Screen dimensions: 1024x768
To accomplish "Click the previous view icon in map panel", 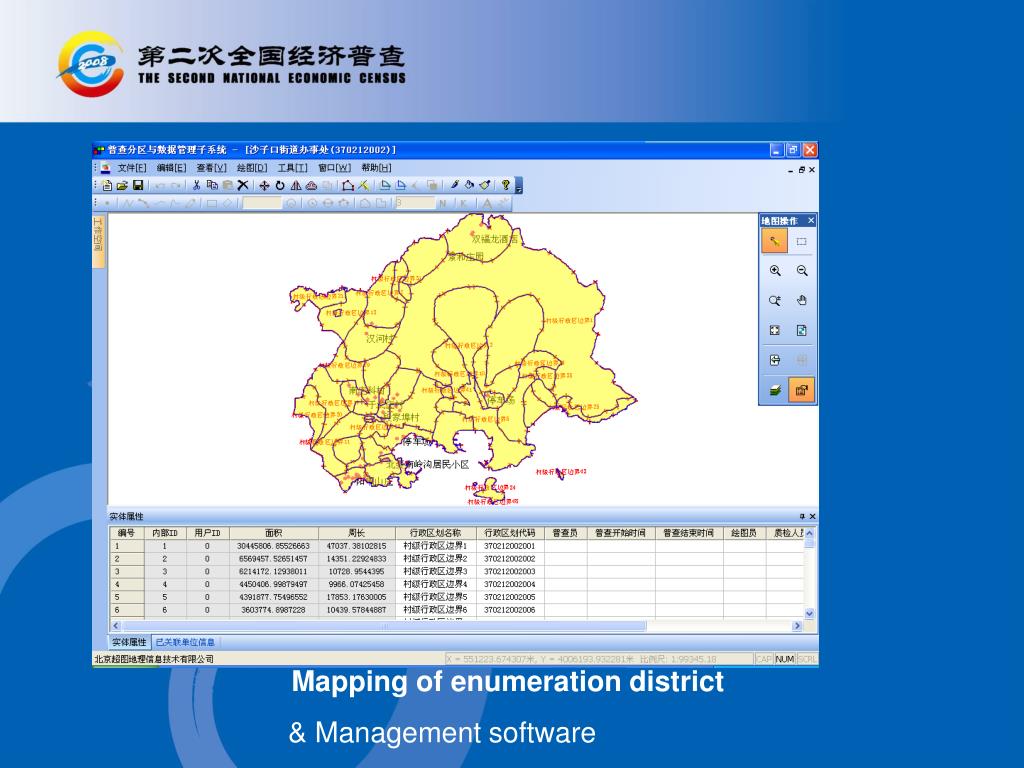I will (775, 360).
